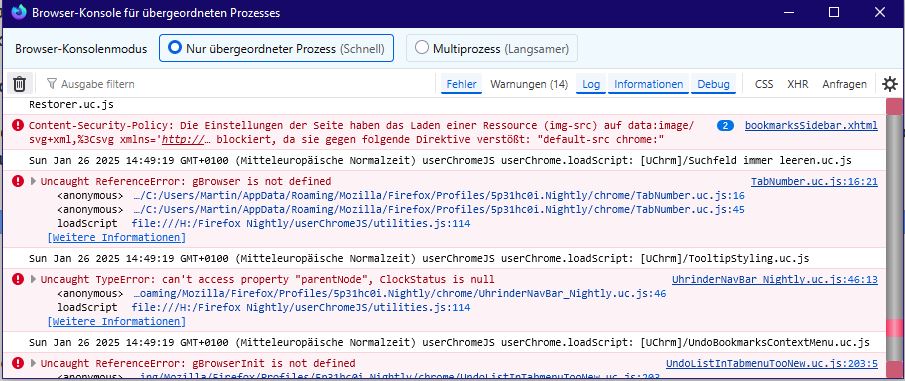Select Nur übergeordneter Prozess radio option
This screenshot has width=905, height=381.
tap(276, 48)
